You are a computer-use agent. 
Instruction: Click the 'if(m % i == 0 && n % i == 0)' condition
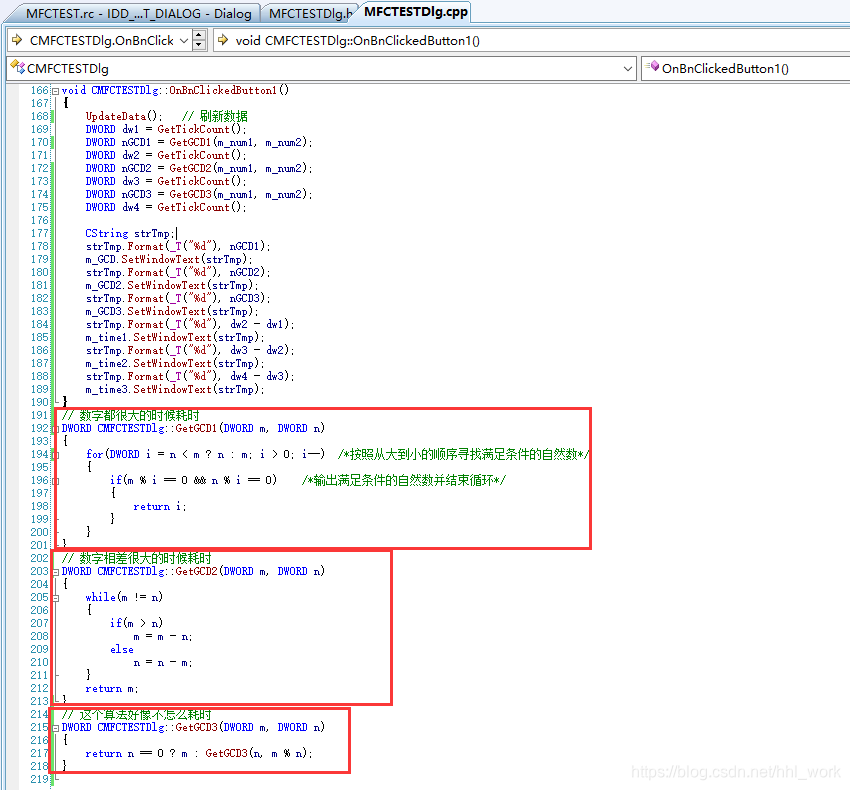[x=193, y=480]
